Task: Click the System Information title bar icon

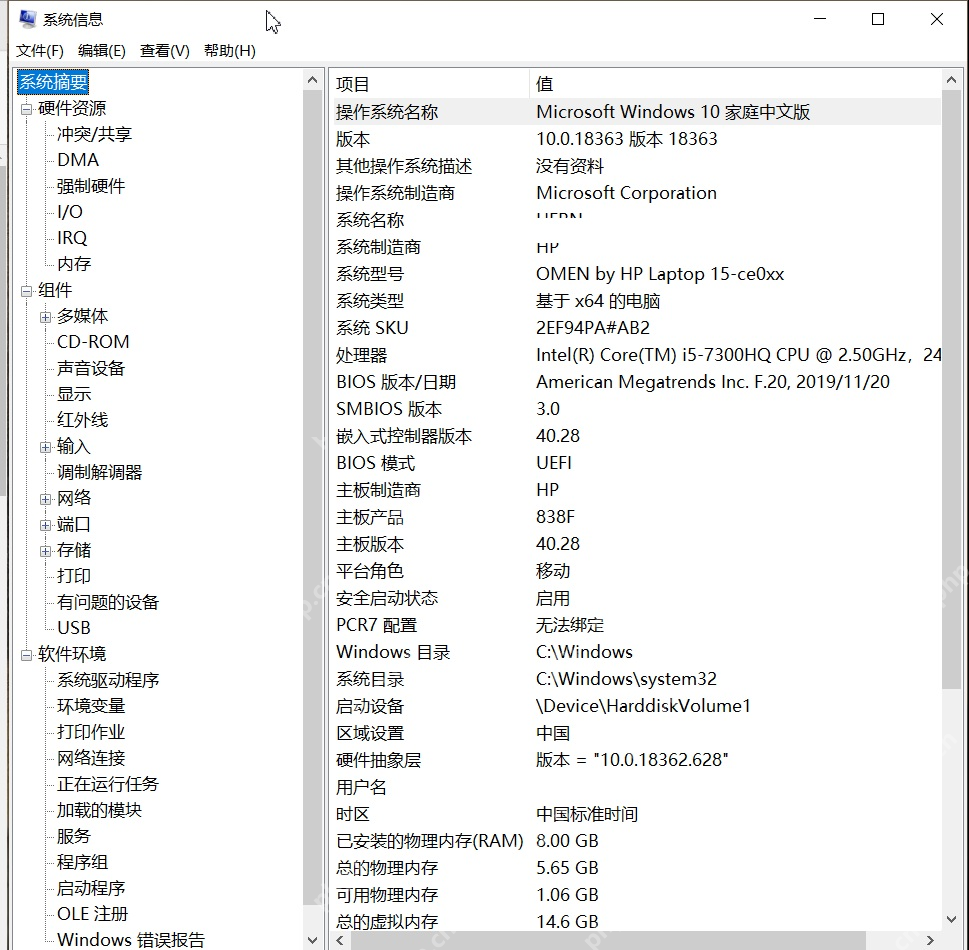Action: point(27,19)
